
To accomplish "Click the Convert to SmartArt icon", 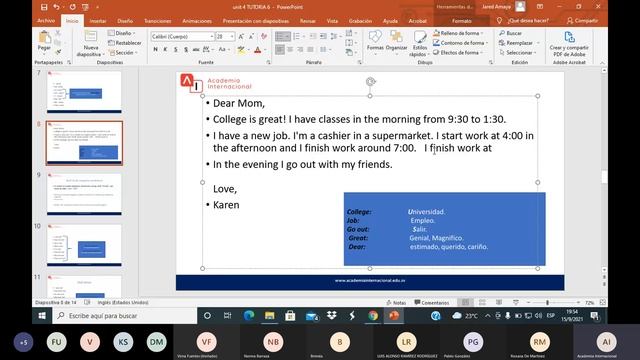I will pos(350,52).
